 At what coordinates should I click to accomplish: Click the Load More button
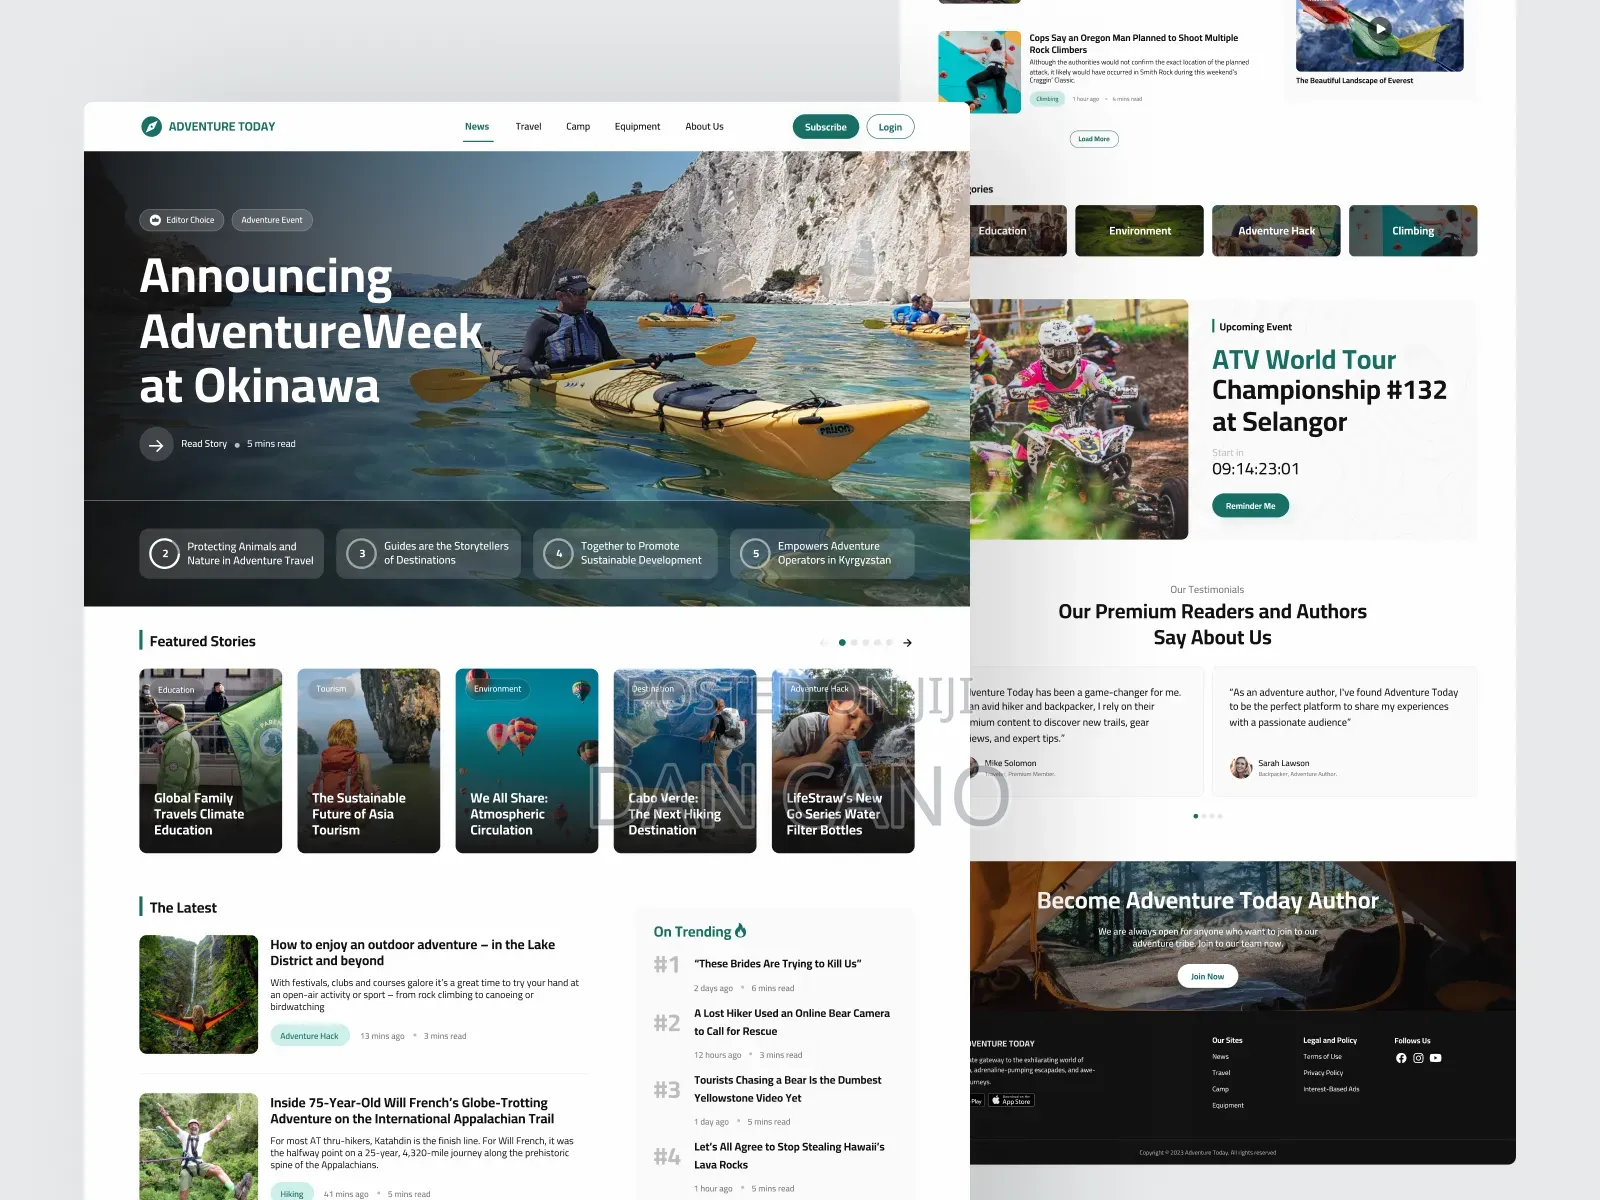[1094, 139]
